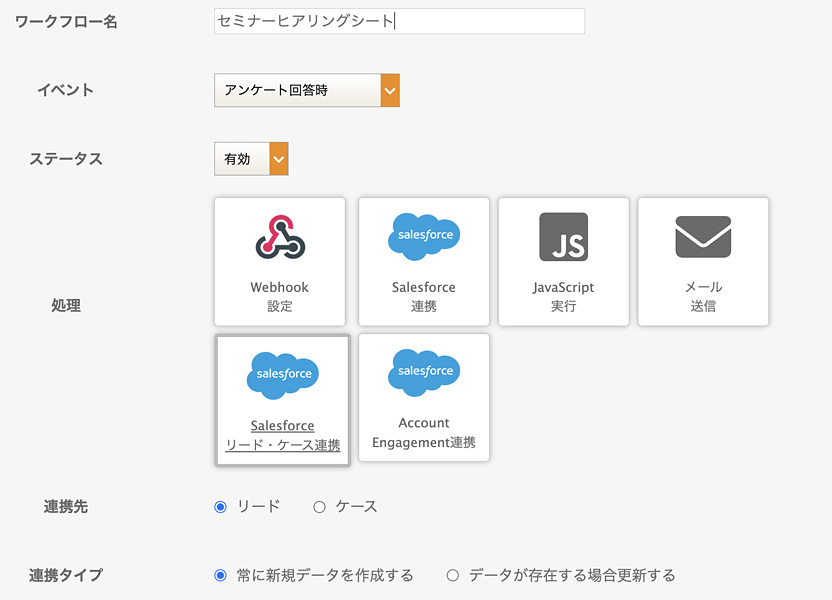Click the Salesforce リード・ケース連携 card

282,400
